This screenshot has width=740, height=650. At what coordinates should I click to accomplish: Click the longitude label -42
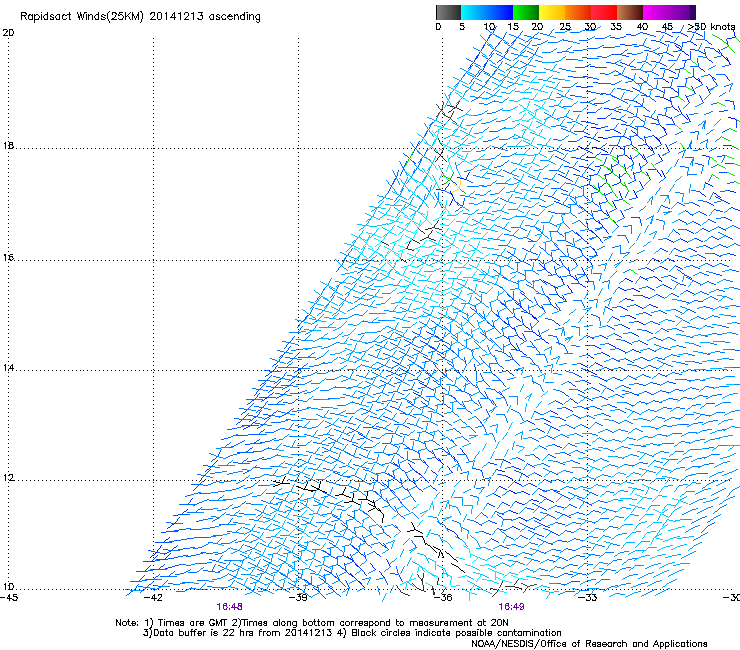153,598
